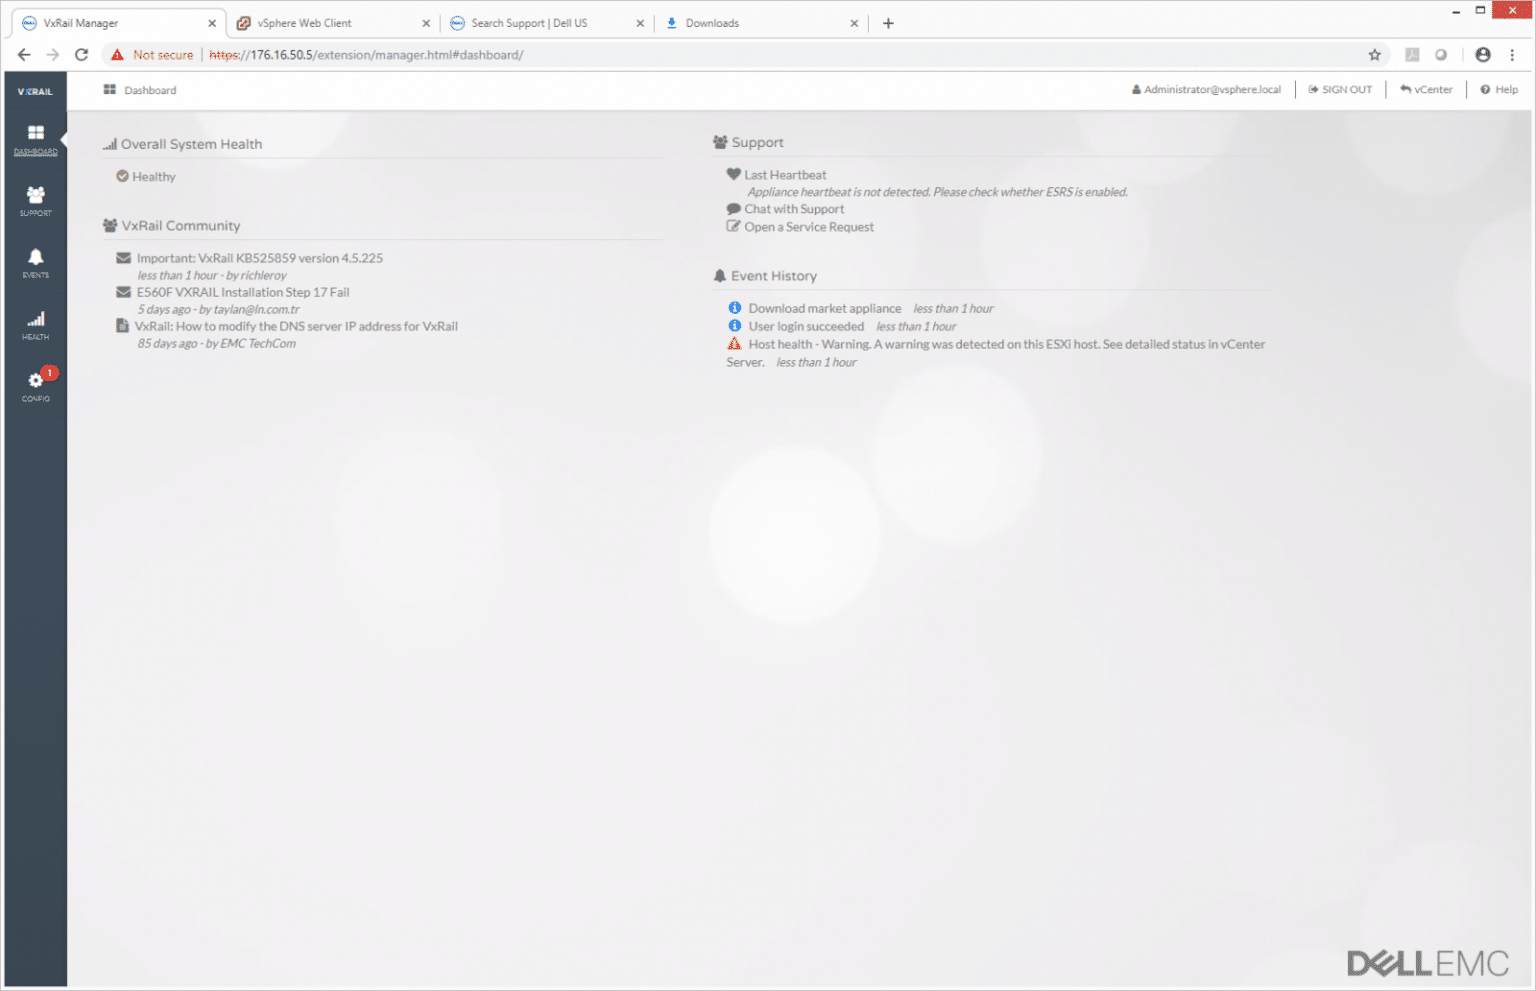Open the Chrome profile icon

1483,55
